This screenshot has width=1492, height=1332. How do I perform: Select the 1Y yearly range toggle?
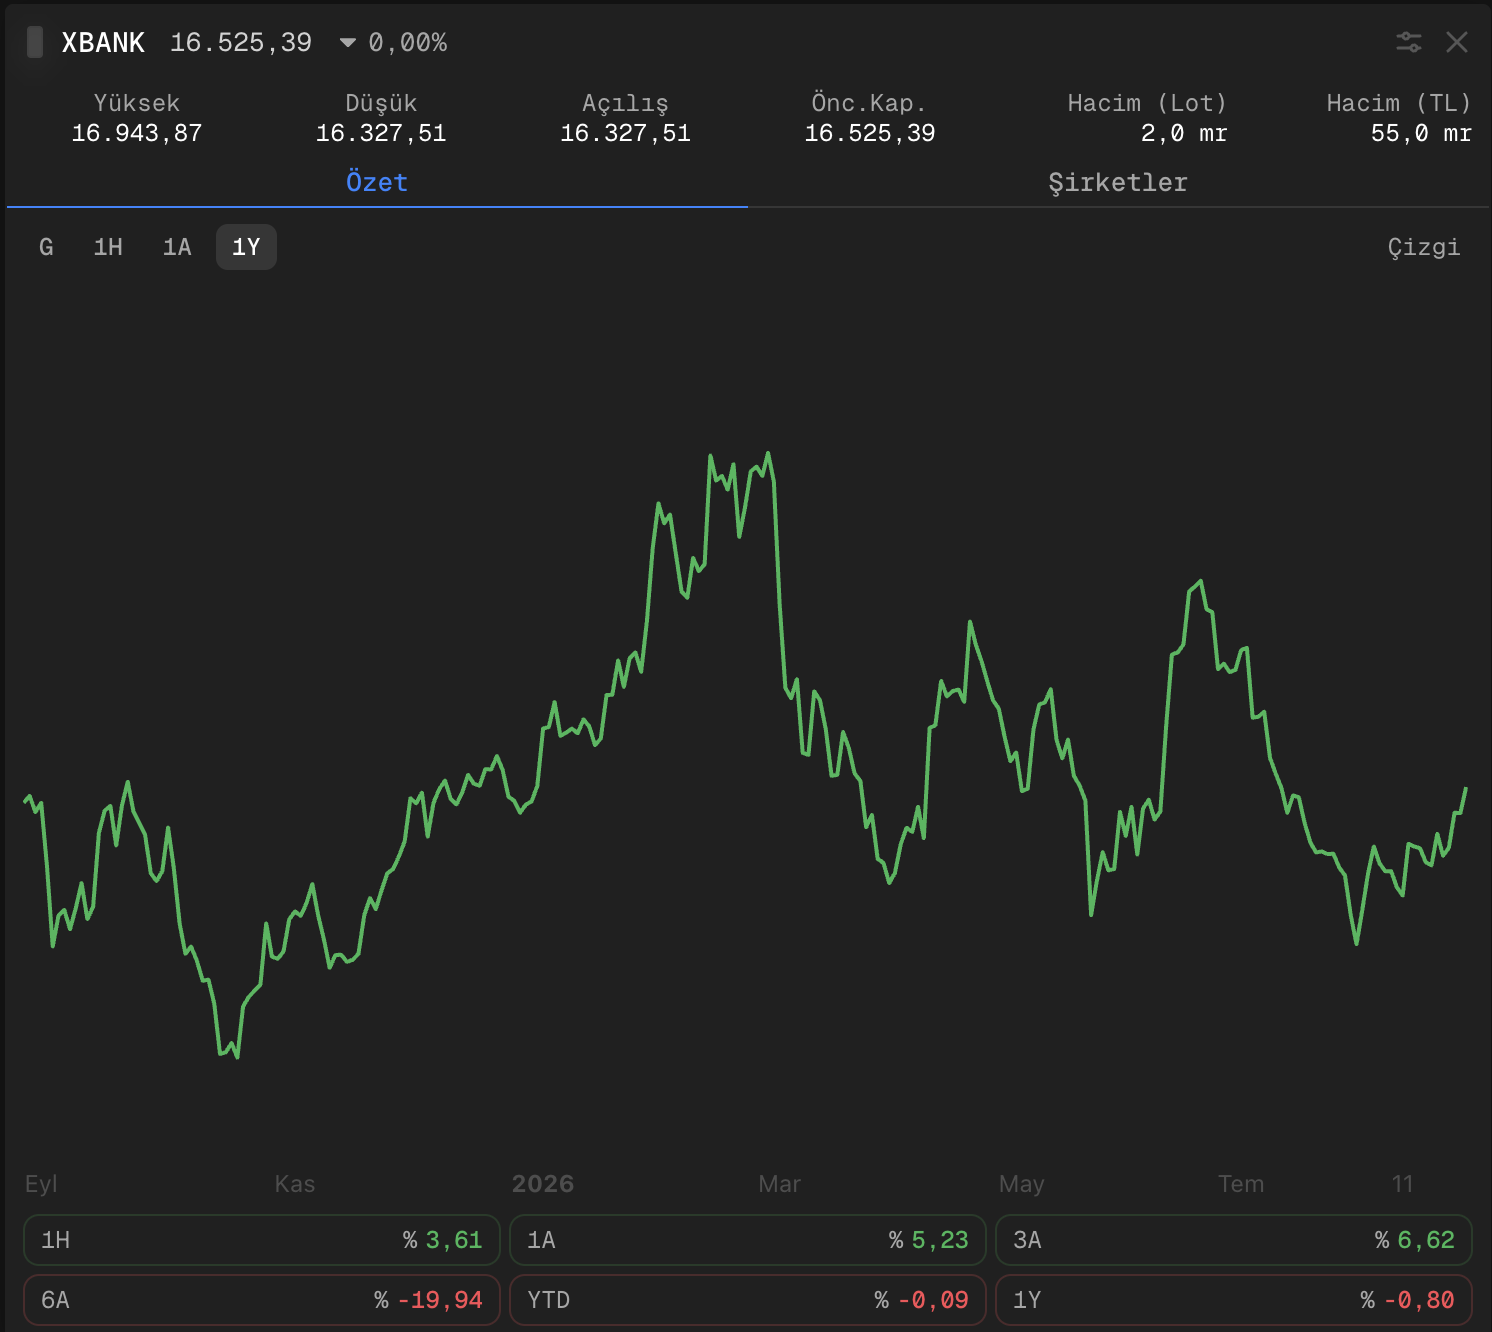pos(246,247)
